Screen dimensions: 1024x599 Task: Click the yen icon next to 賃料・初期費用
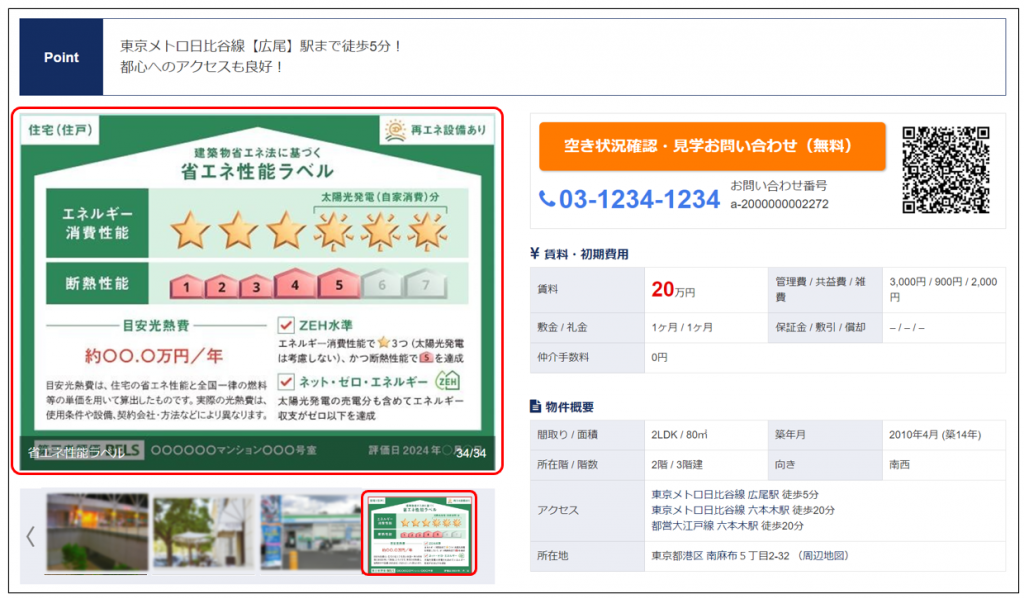pos(535,254)
